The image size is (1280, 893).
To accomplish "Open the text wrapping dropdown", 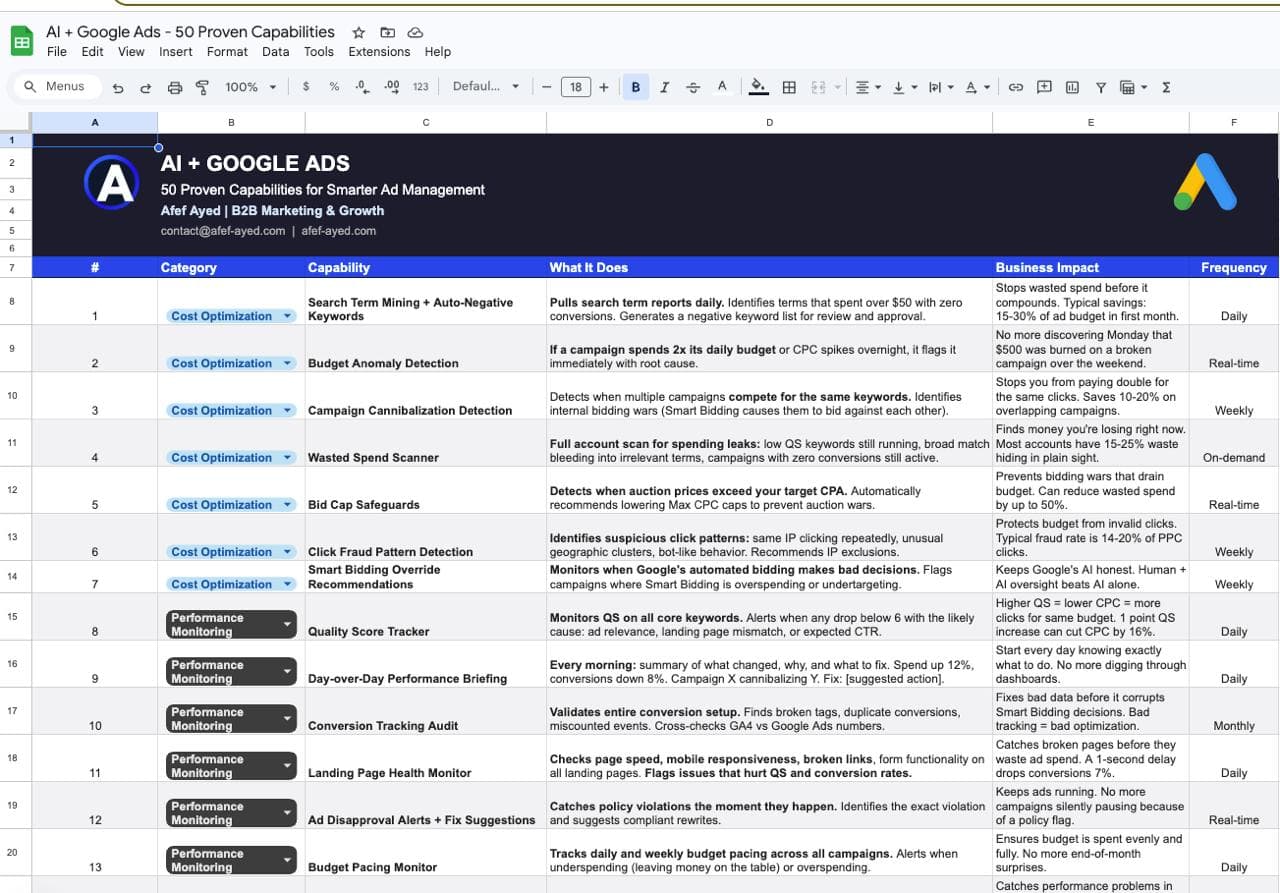I will pyautogui.click(x=940, y=87).
